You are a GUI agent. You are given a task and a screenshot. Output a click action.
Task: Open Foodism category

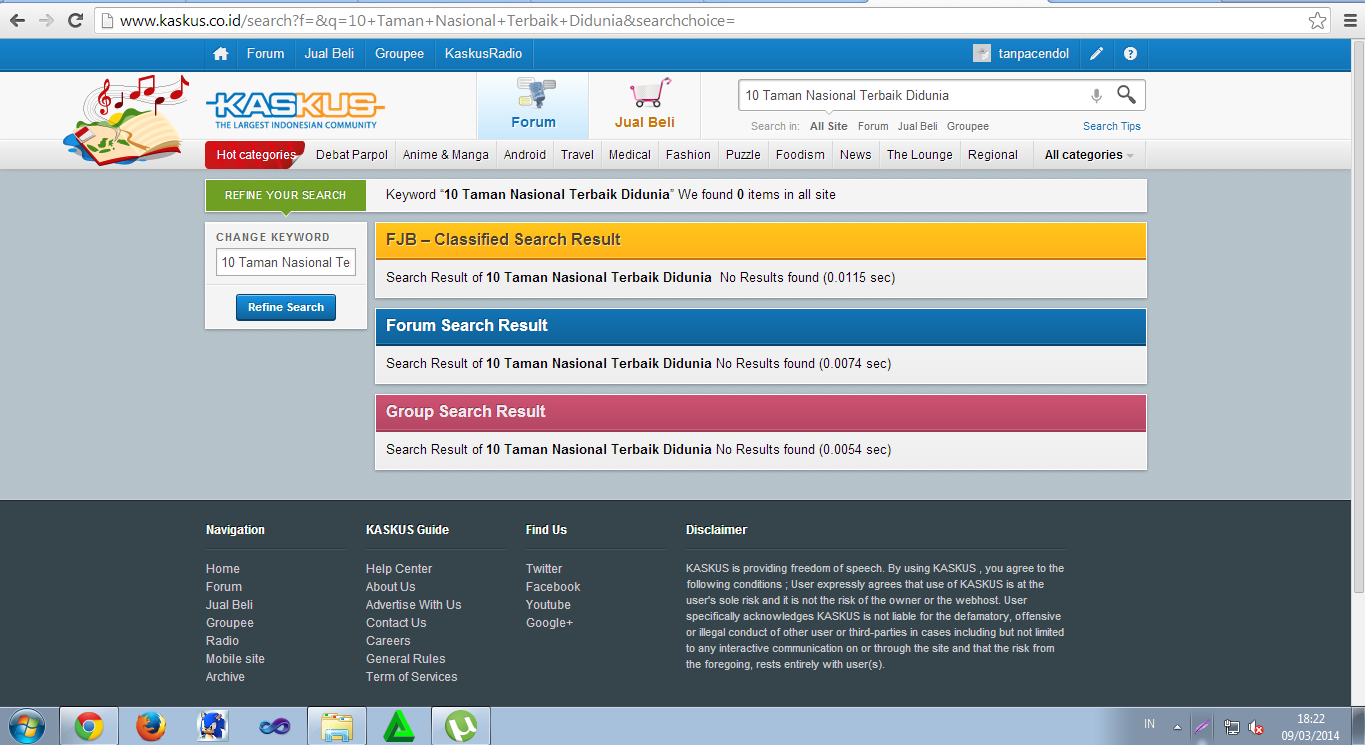(800, 155)
